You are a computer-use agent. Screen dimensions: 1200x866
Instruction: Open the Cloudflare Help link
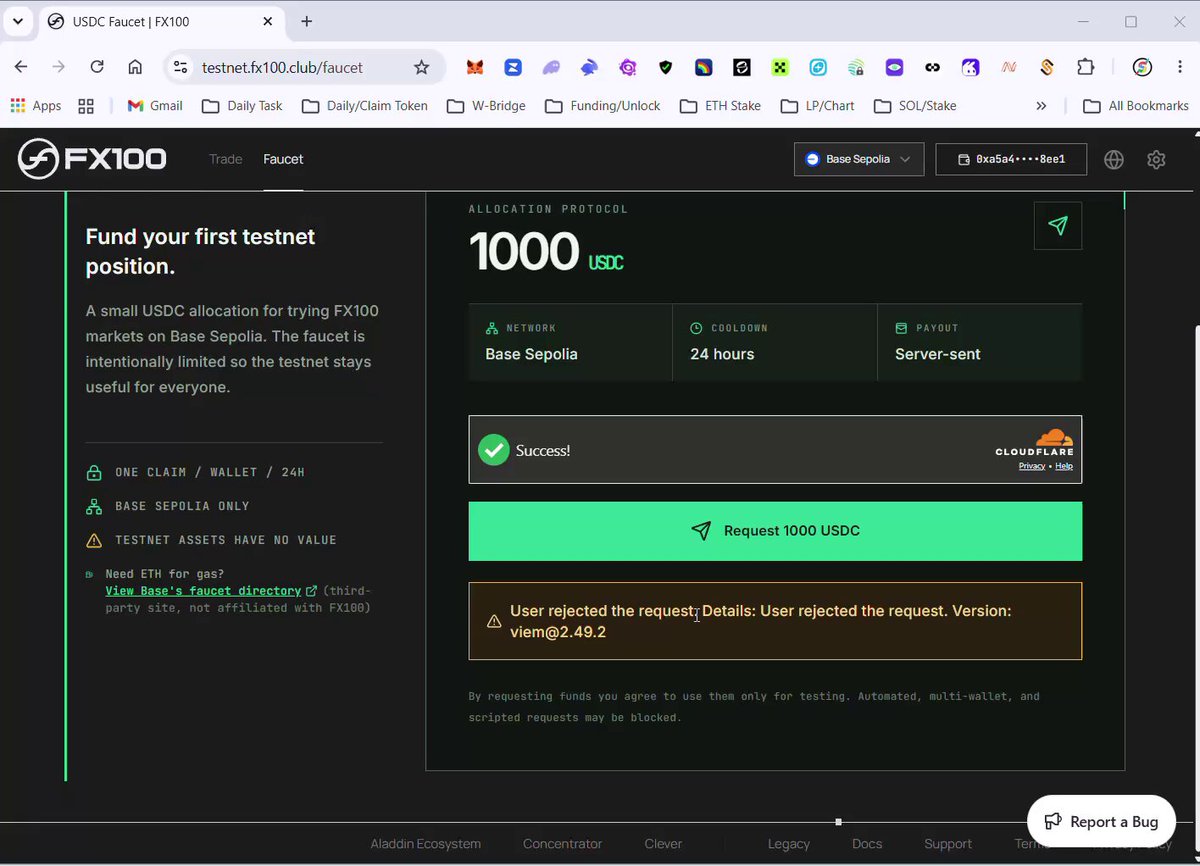1064,466
